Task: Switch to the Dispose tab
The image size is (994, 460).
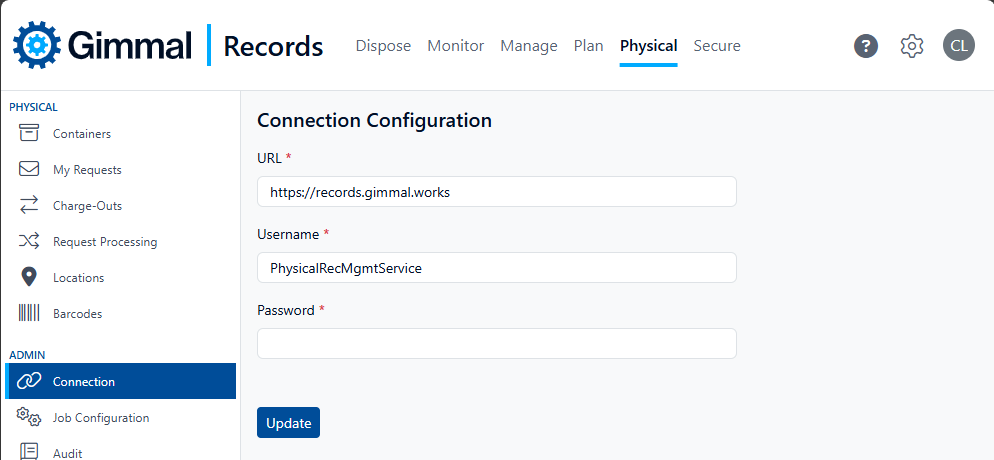Action: coord(383,46)
